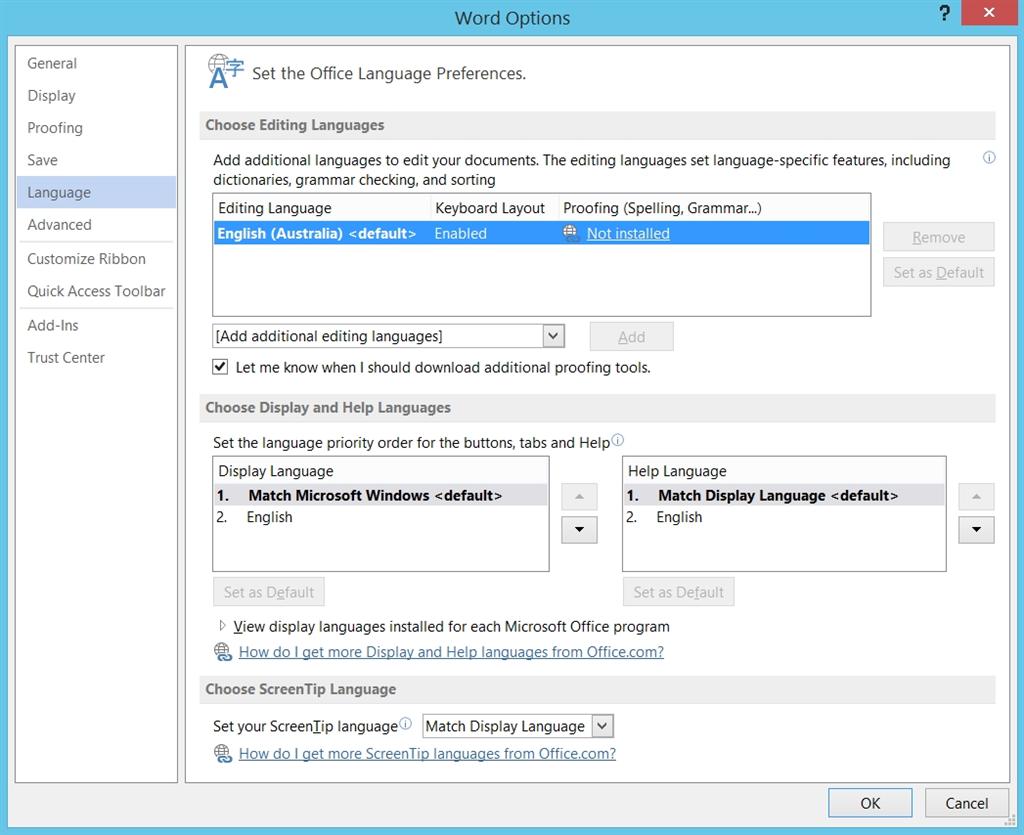Go to the Save options category
This screenshot has width=1024, height=835.
[97, 160]
